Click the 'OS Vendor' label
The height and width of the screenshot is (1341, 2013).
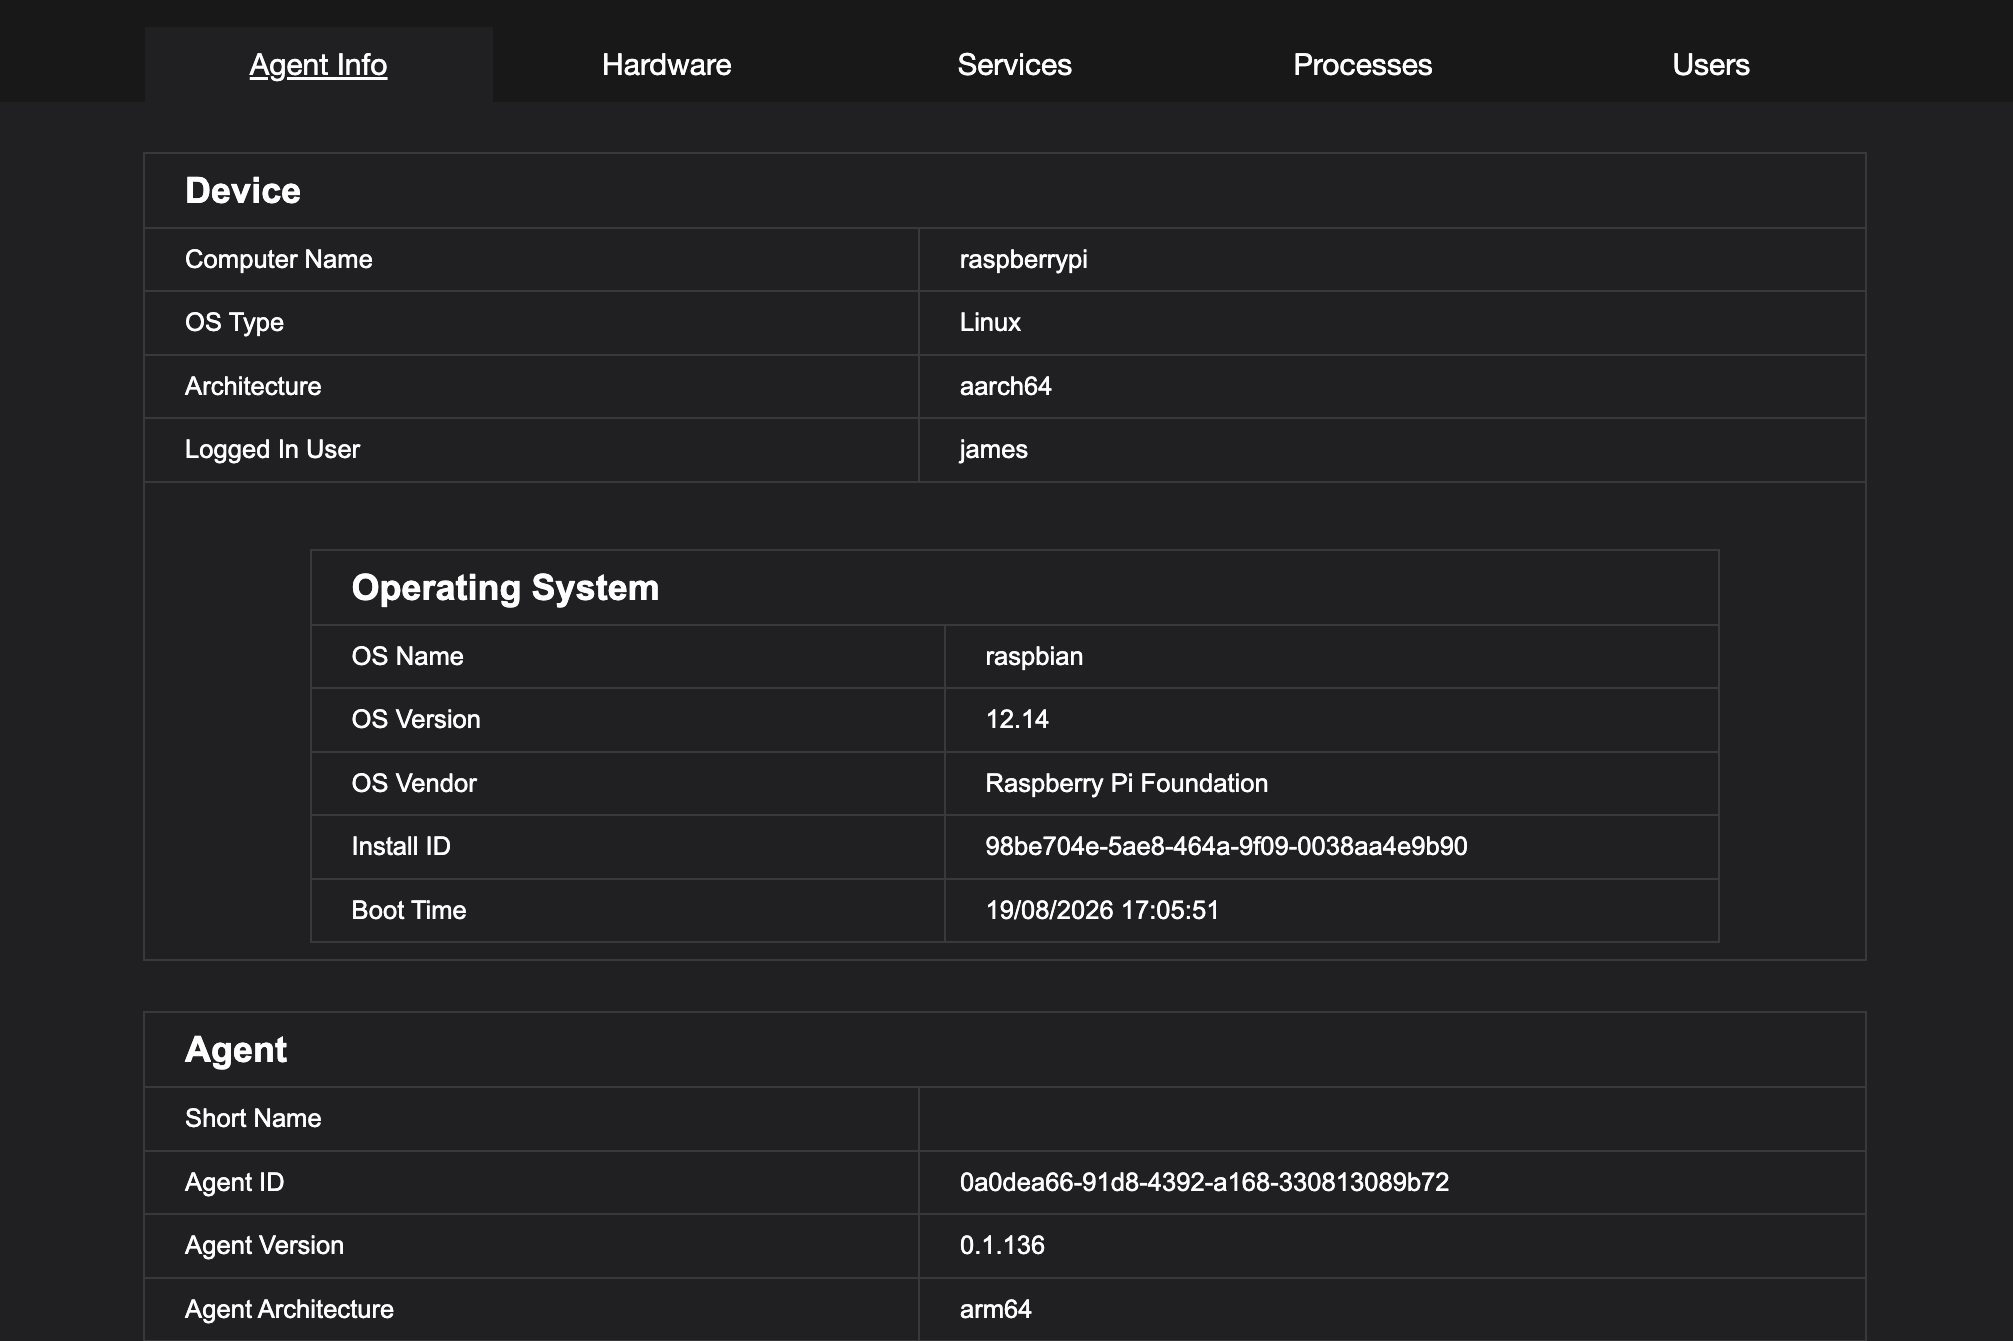pyautogui.click(x=414, y=783)
